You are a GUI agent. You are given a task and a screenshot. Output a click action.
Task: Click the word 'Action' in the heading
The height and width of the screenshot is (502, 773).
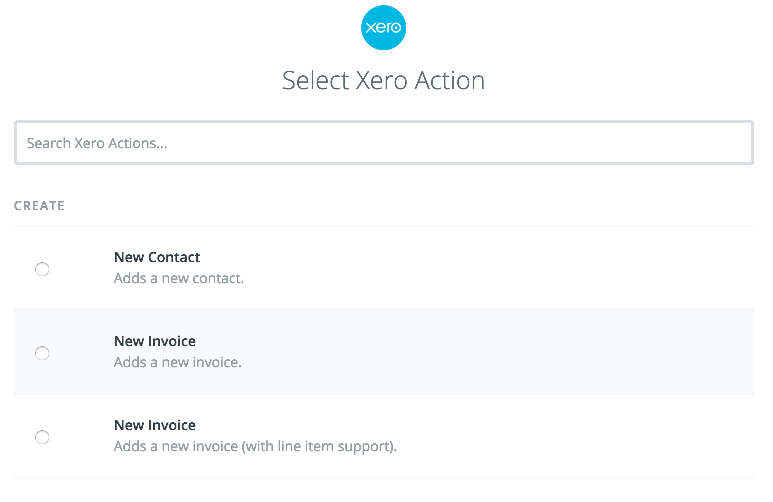pos(450,80)
